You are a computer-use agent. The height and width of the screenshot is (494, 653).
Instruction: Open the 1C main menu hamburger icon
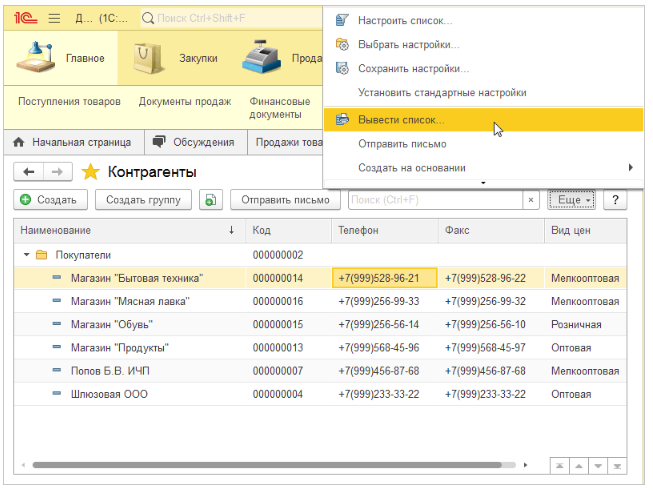[53, 18]
